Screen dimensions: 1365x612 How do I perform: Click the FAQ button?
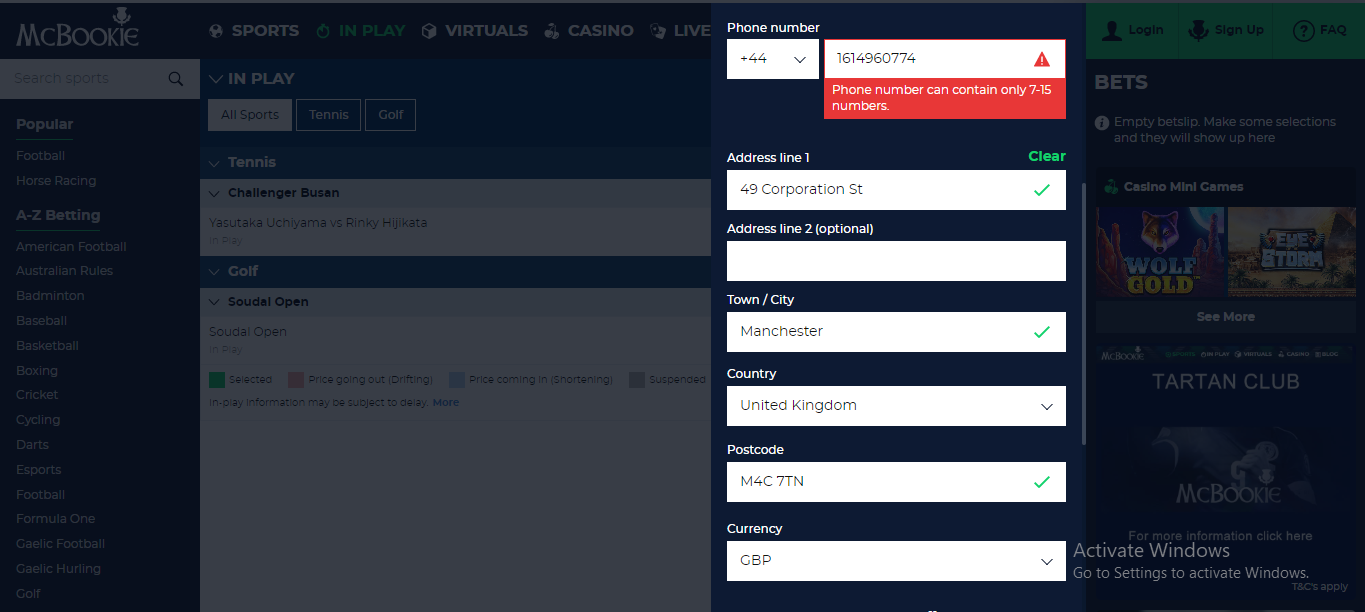coord(1320,30)
